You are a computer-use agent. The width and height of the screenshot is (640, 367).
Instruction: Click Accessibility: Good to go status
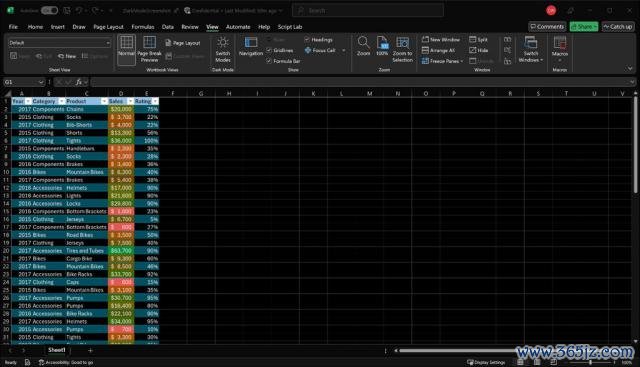(x=66, y=362)
